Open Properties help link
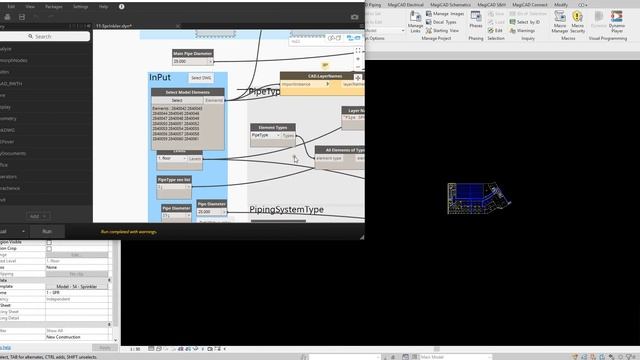 pos(5,347)
